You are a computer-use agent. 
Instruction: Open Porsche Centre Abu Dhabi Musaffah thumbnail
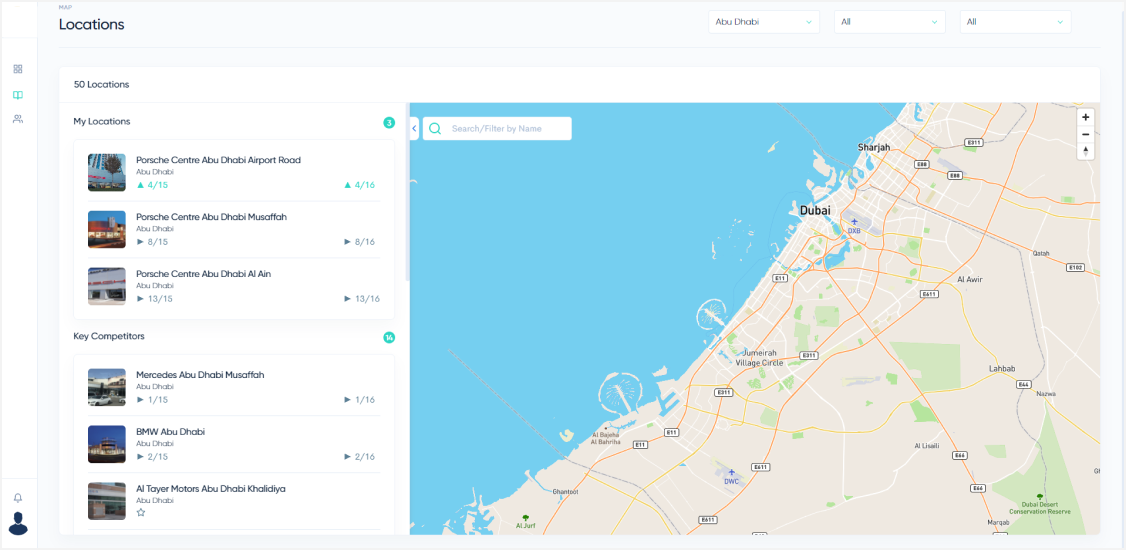107,229
